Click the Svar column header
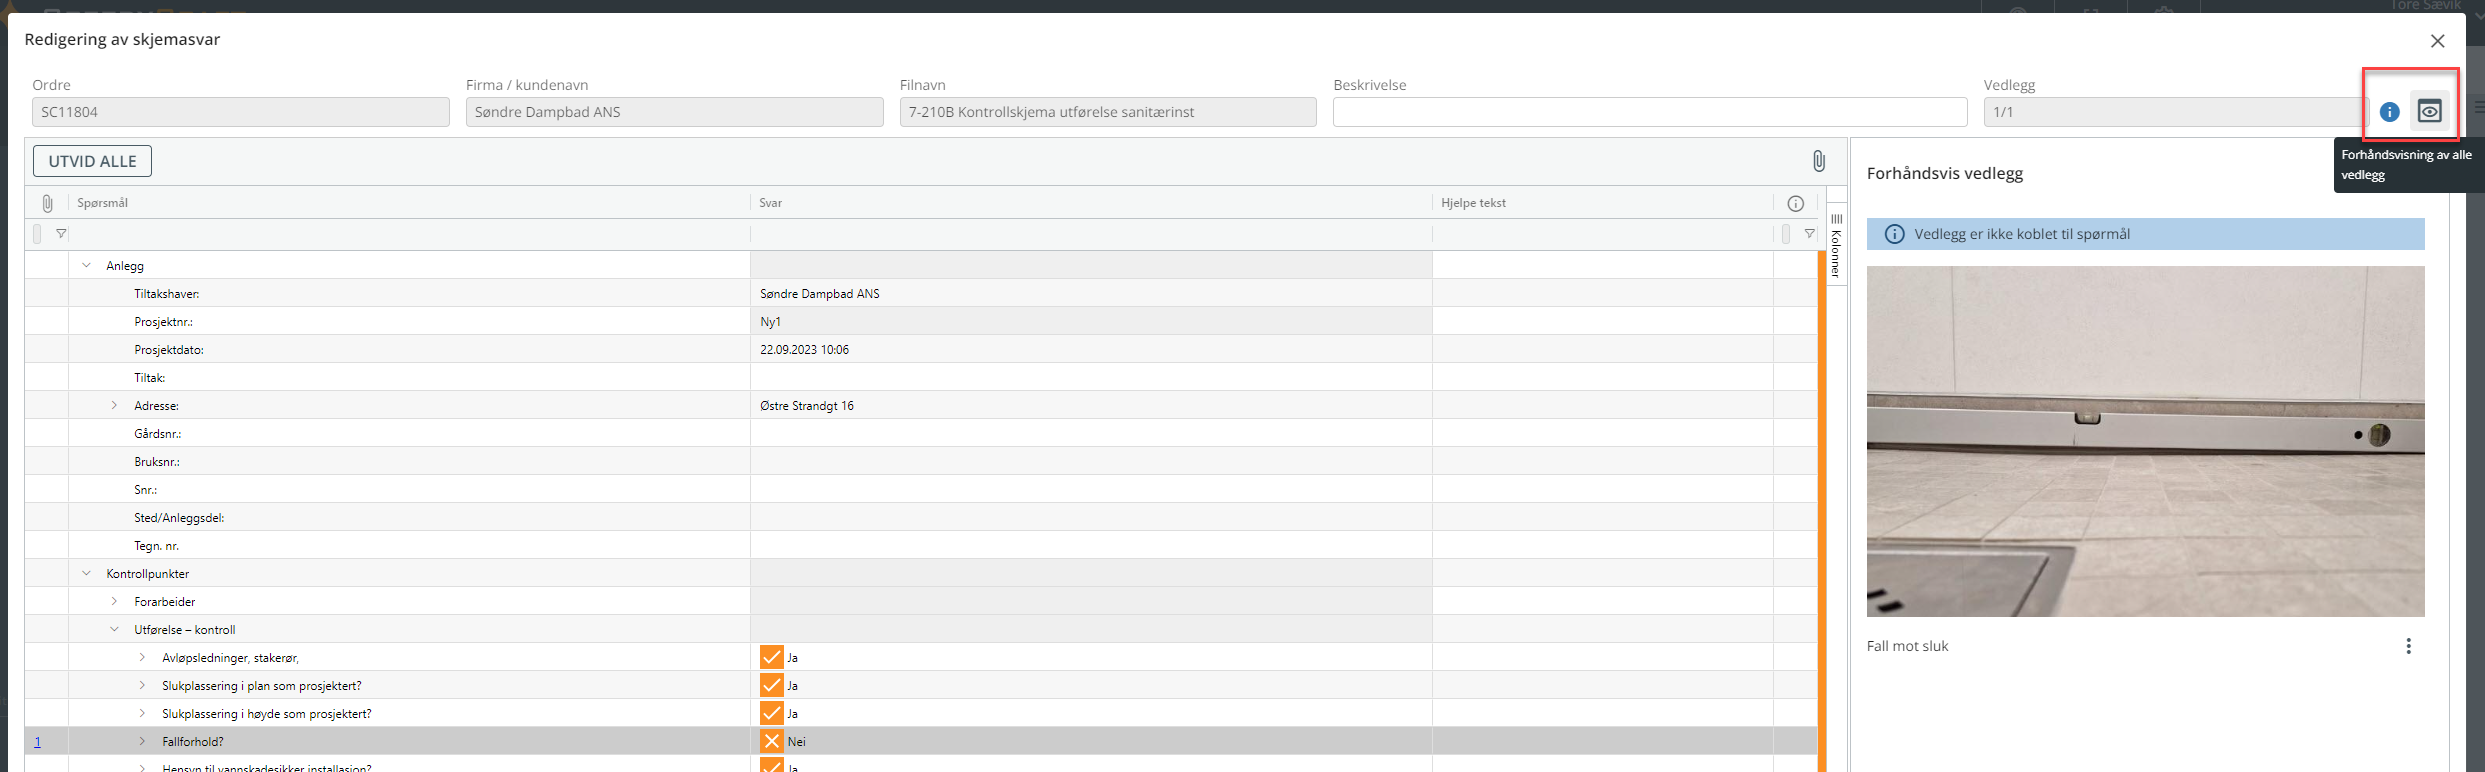The height and width of the screenshot is (772, 2485). (1091, 203)
